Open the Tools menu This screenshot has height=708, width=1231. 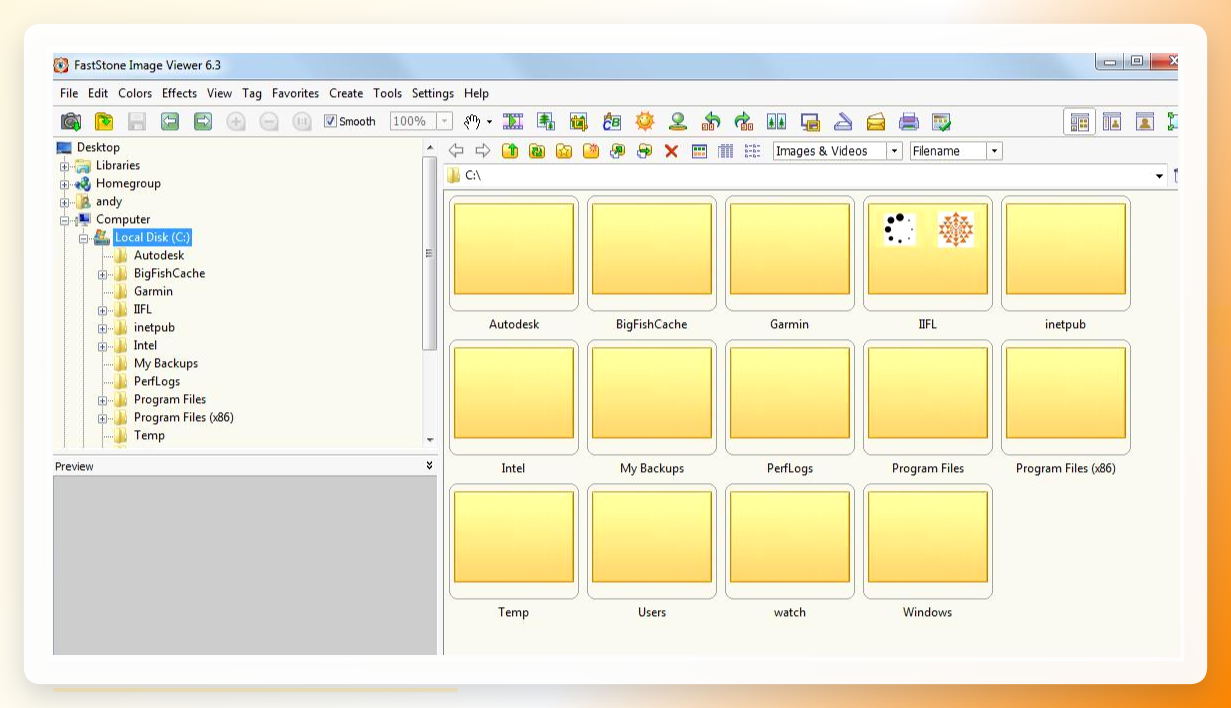tap(388, 93)
